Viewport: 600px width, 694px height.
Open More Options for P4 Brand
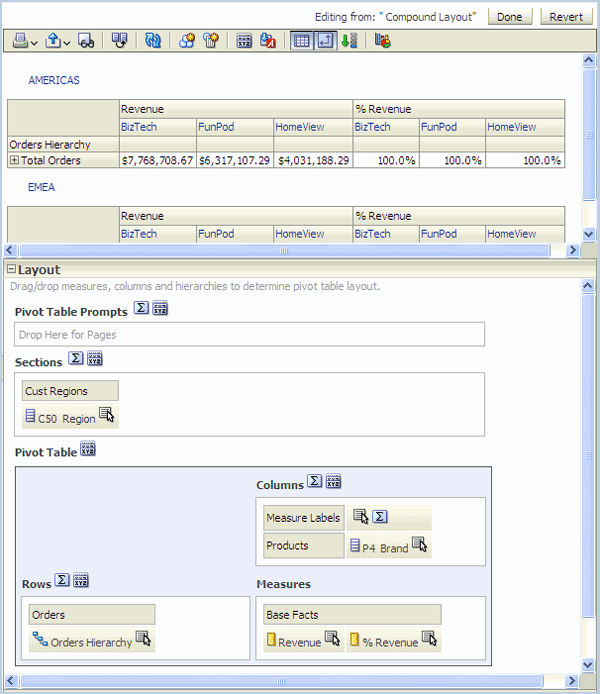419,544
